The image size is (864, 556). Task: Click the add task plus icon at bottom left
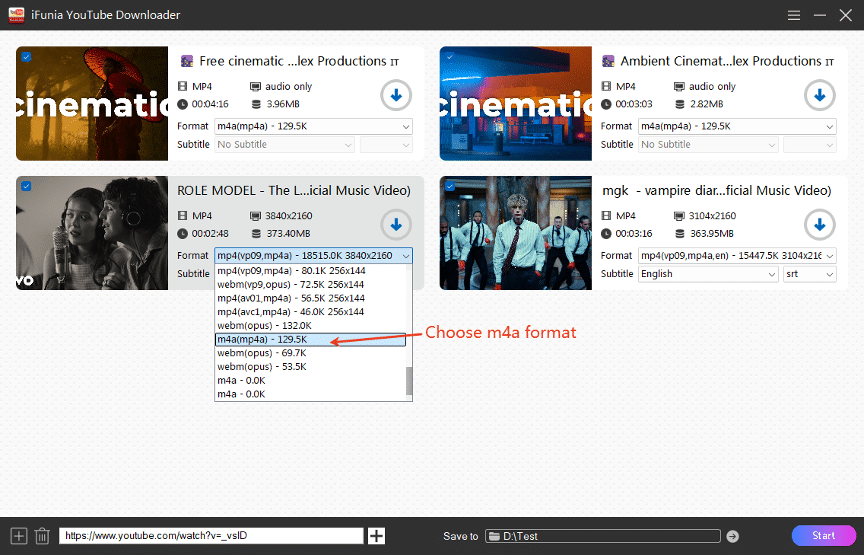19,536
